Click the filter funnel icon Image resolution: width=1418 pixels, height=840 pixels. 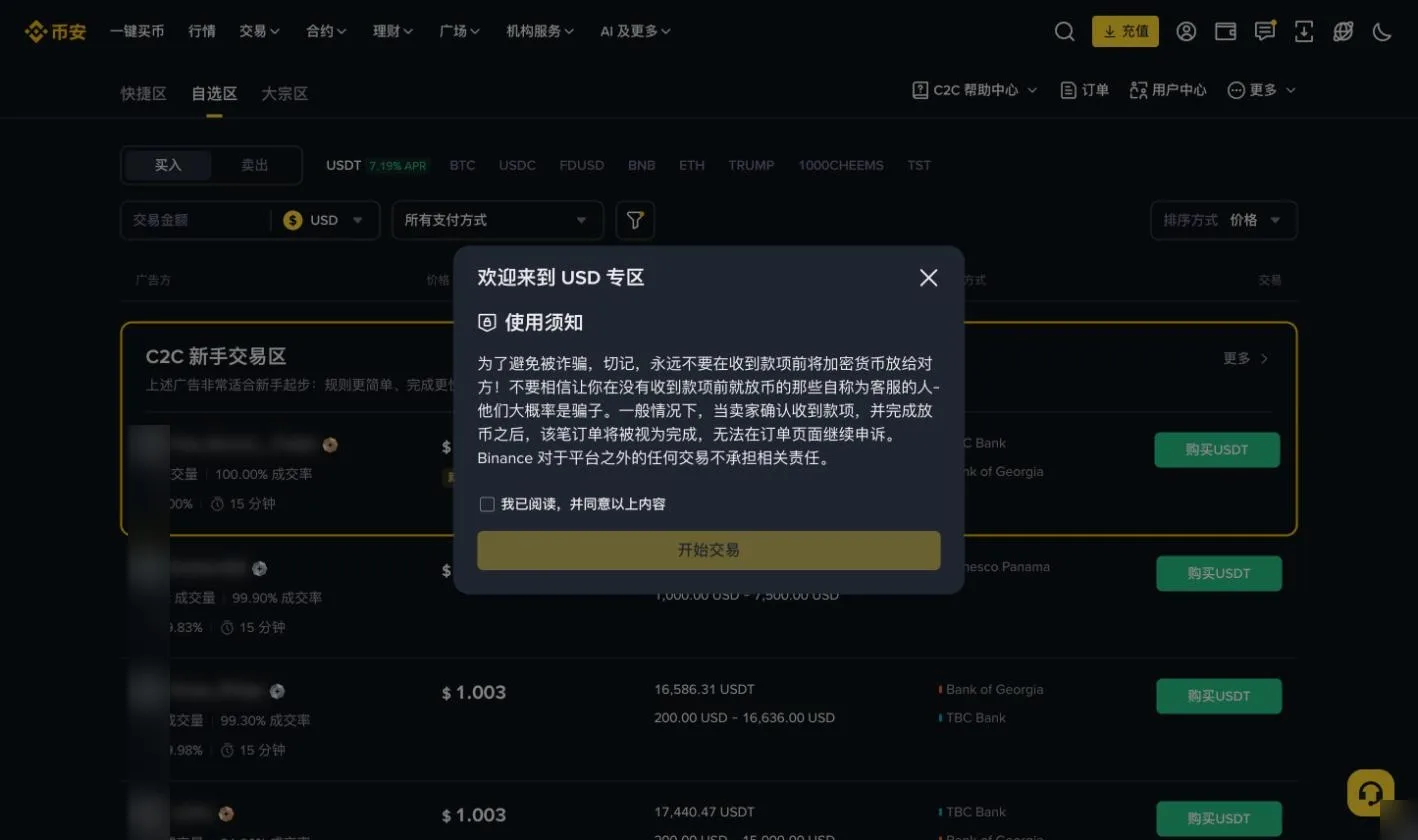[x=635, y=220]
